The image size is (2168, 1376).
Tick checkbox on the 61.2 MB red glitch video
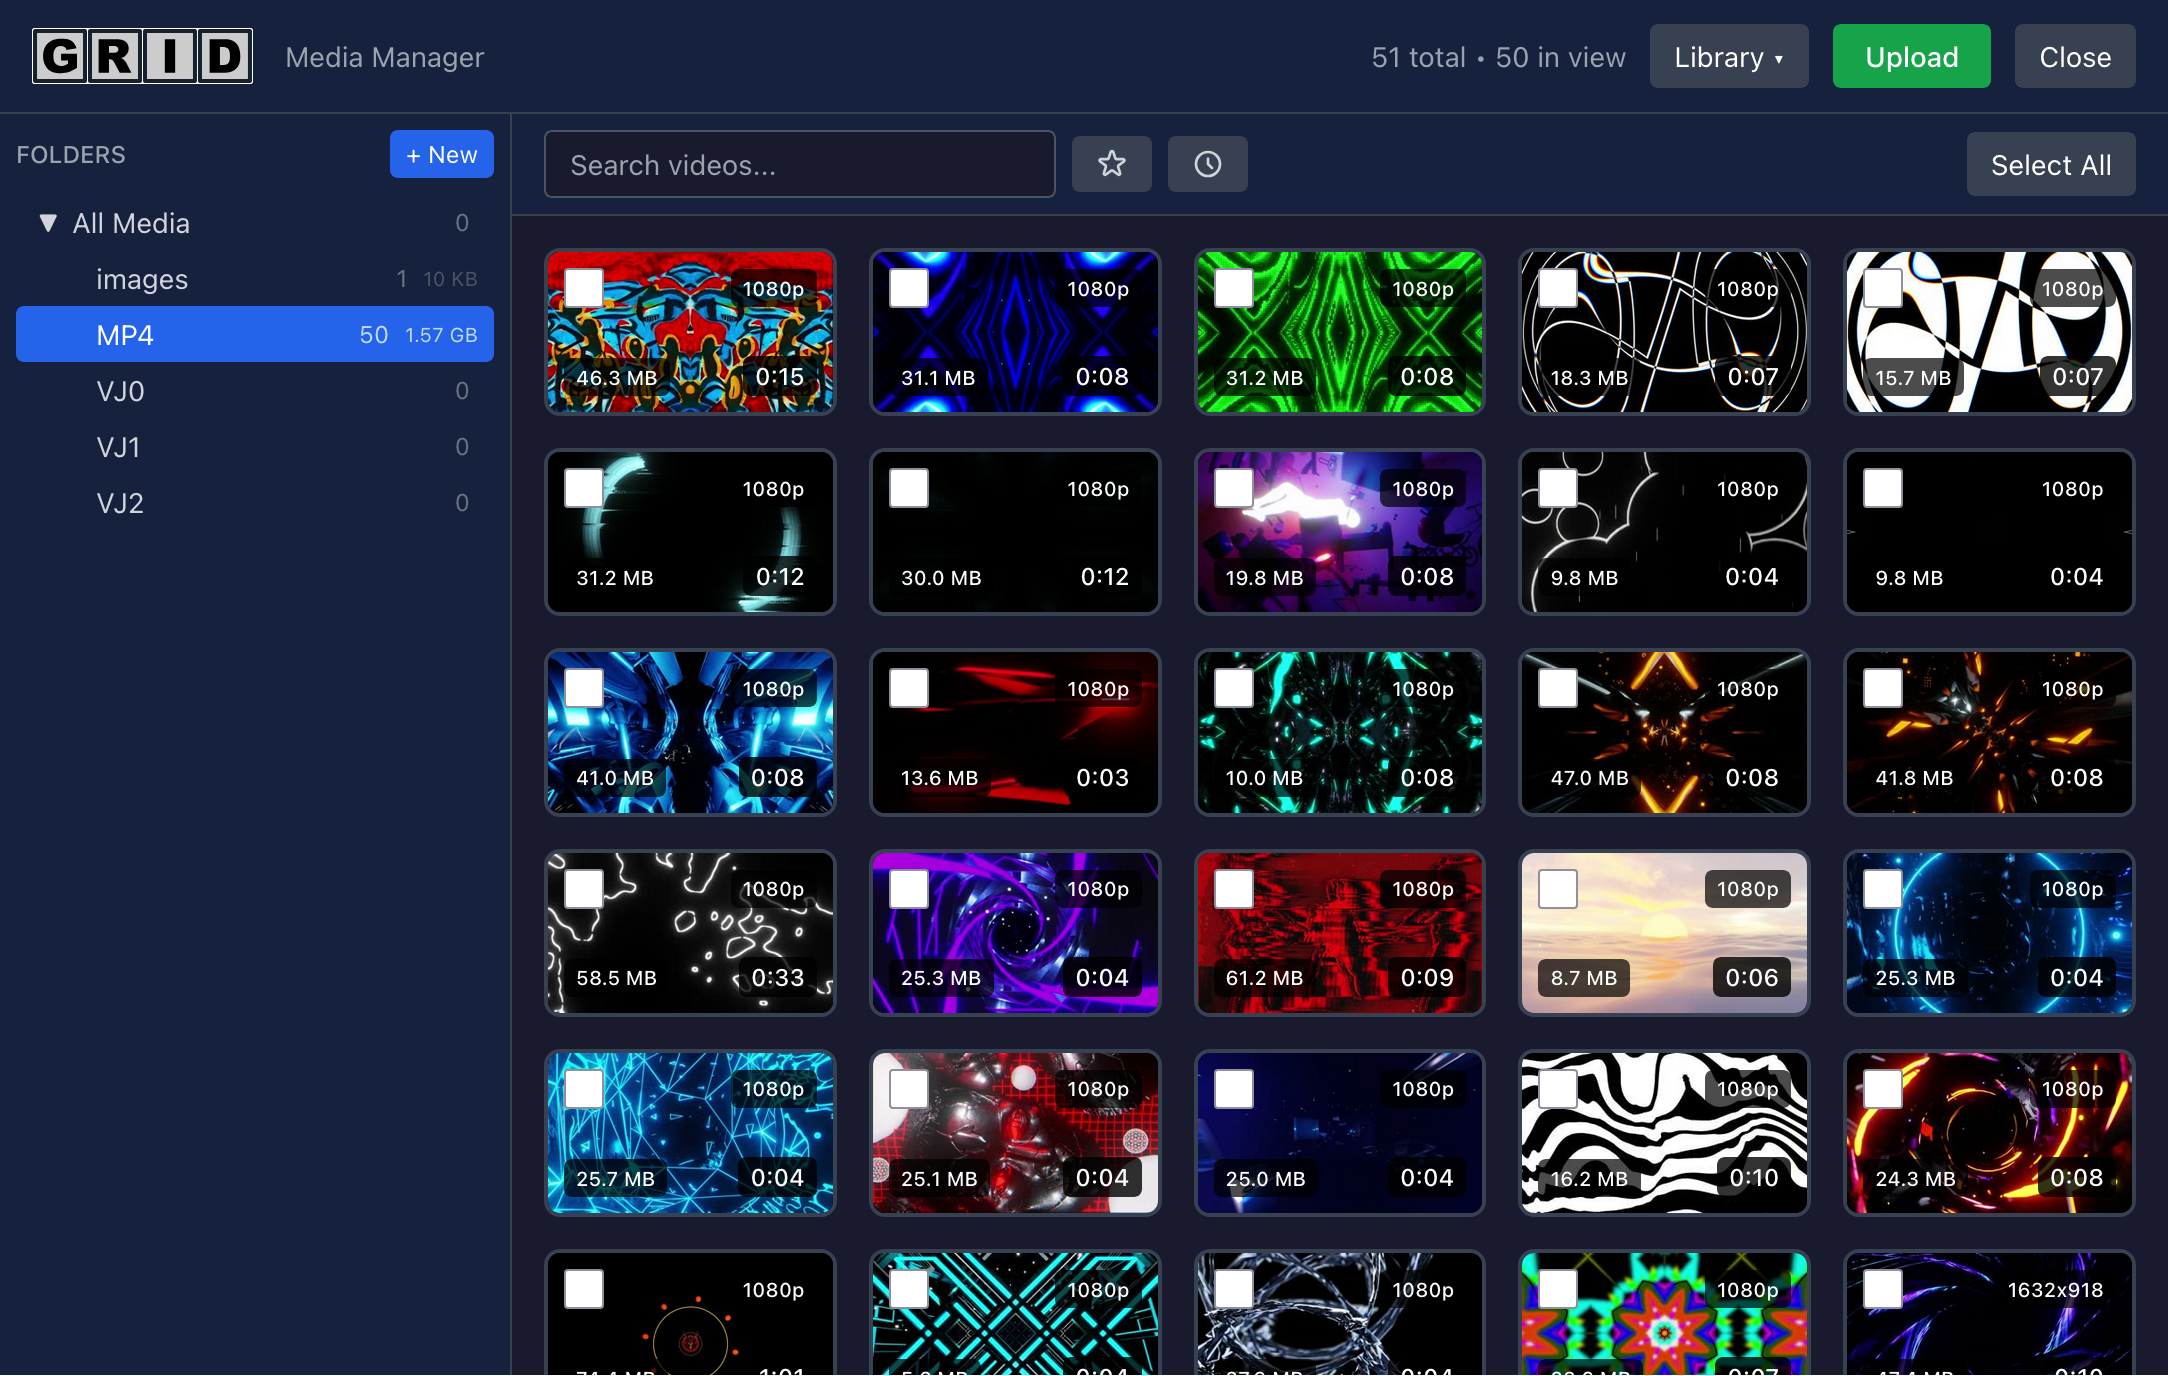click(x=1233, y=888)
